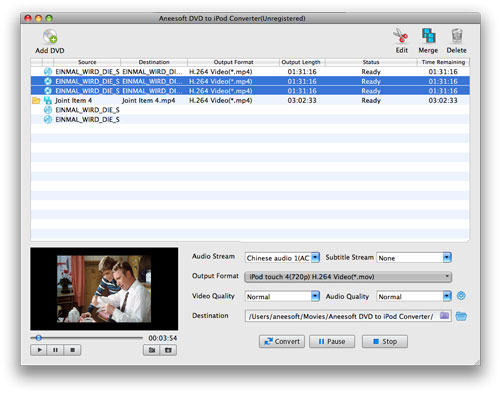The height and width of the screenshot is (393, 500).
Task: Browse for destination folder icon
Action: [x=444, y=315]
